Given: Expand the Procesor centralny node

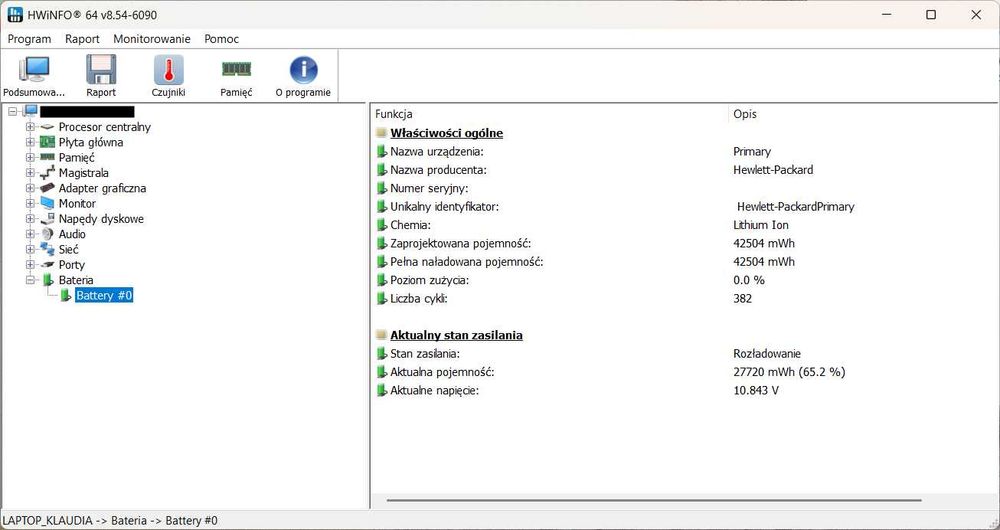Looking at the screenshot, I should tap(30, 127).
